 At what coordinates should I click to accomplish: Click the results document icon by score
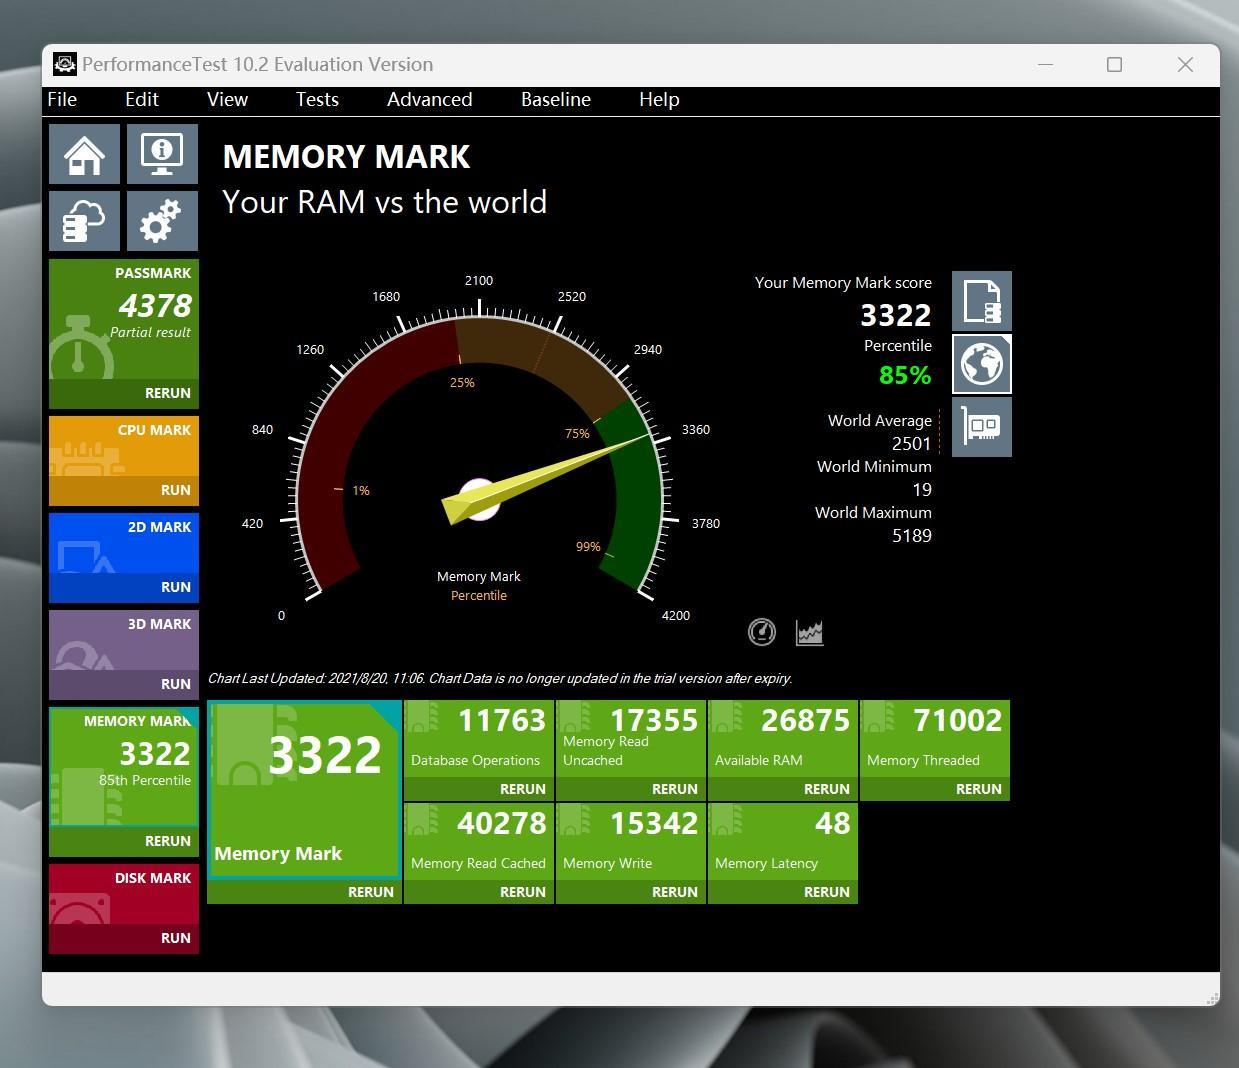coord(982,301)
